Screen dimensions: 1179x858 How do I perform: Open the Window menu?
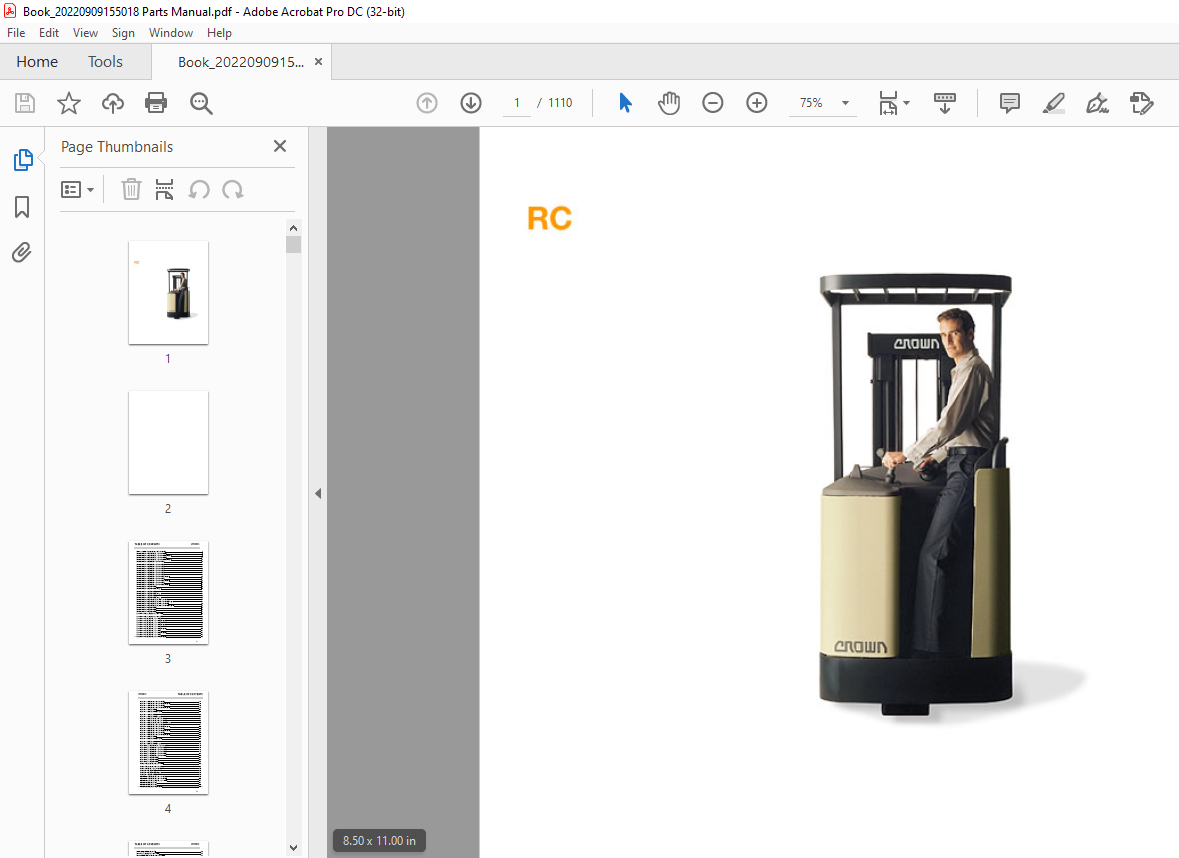pos(171,33)
